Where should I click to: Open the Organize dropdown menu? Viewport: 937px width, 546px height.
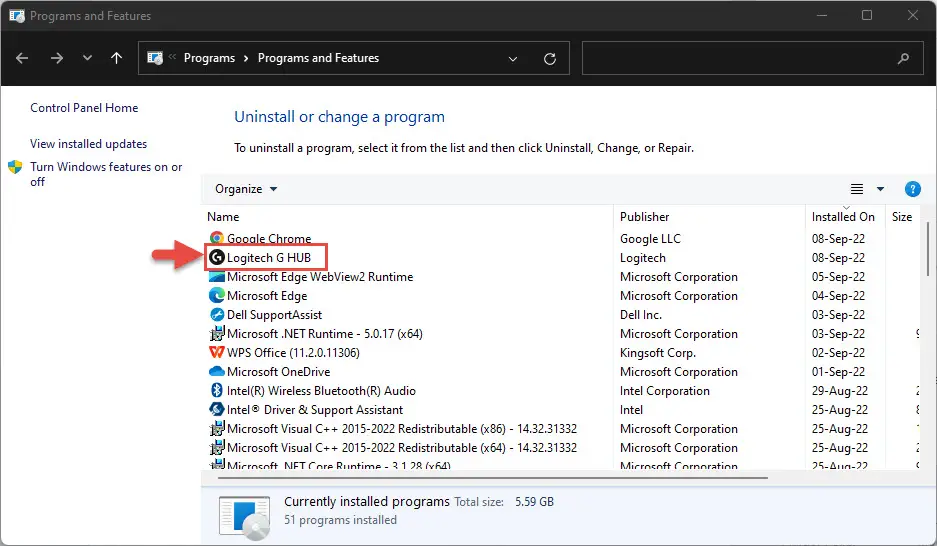[x=246, y=189]
